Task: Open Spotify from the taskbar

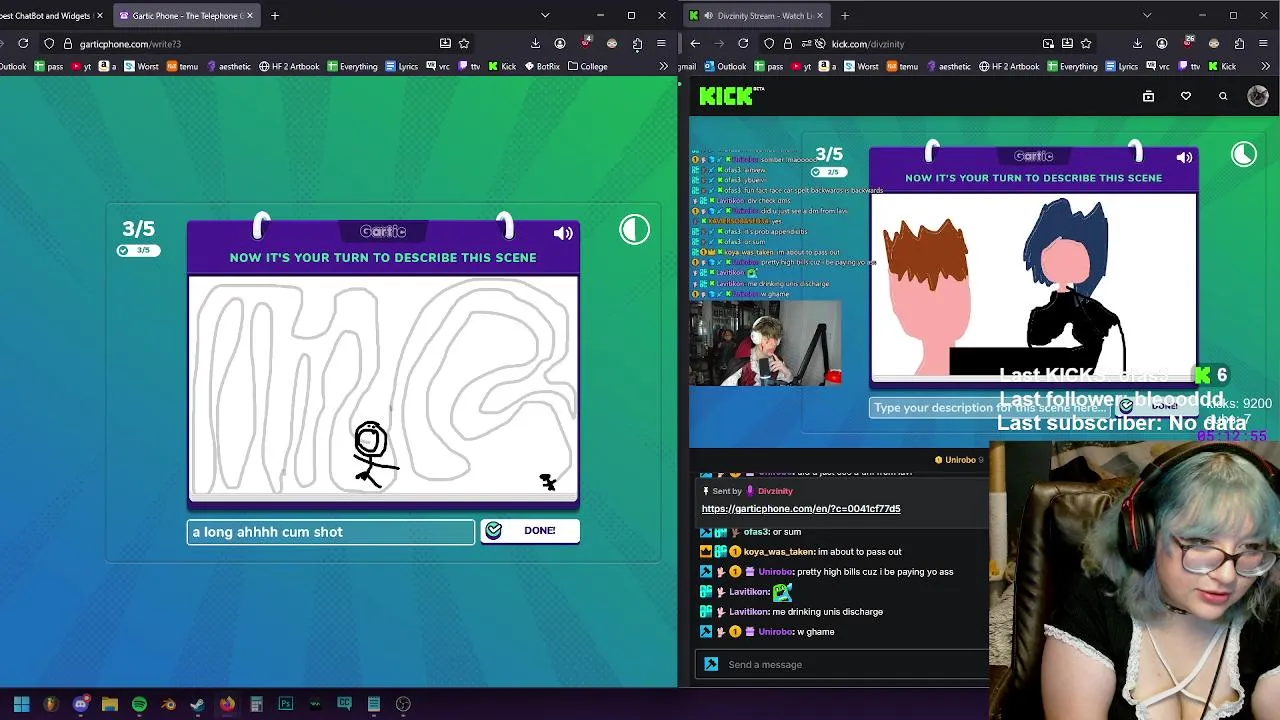Action: click(139, 704)
